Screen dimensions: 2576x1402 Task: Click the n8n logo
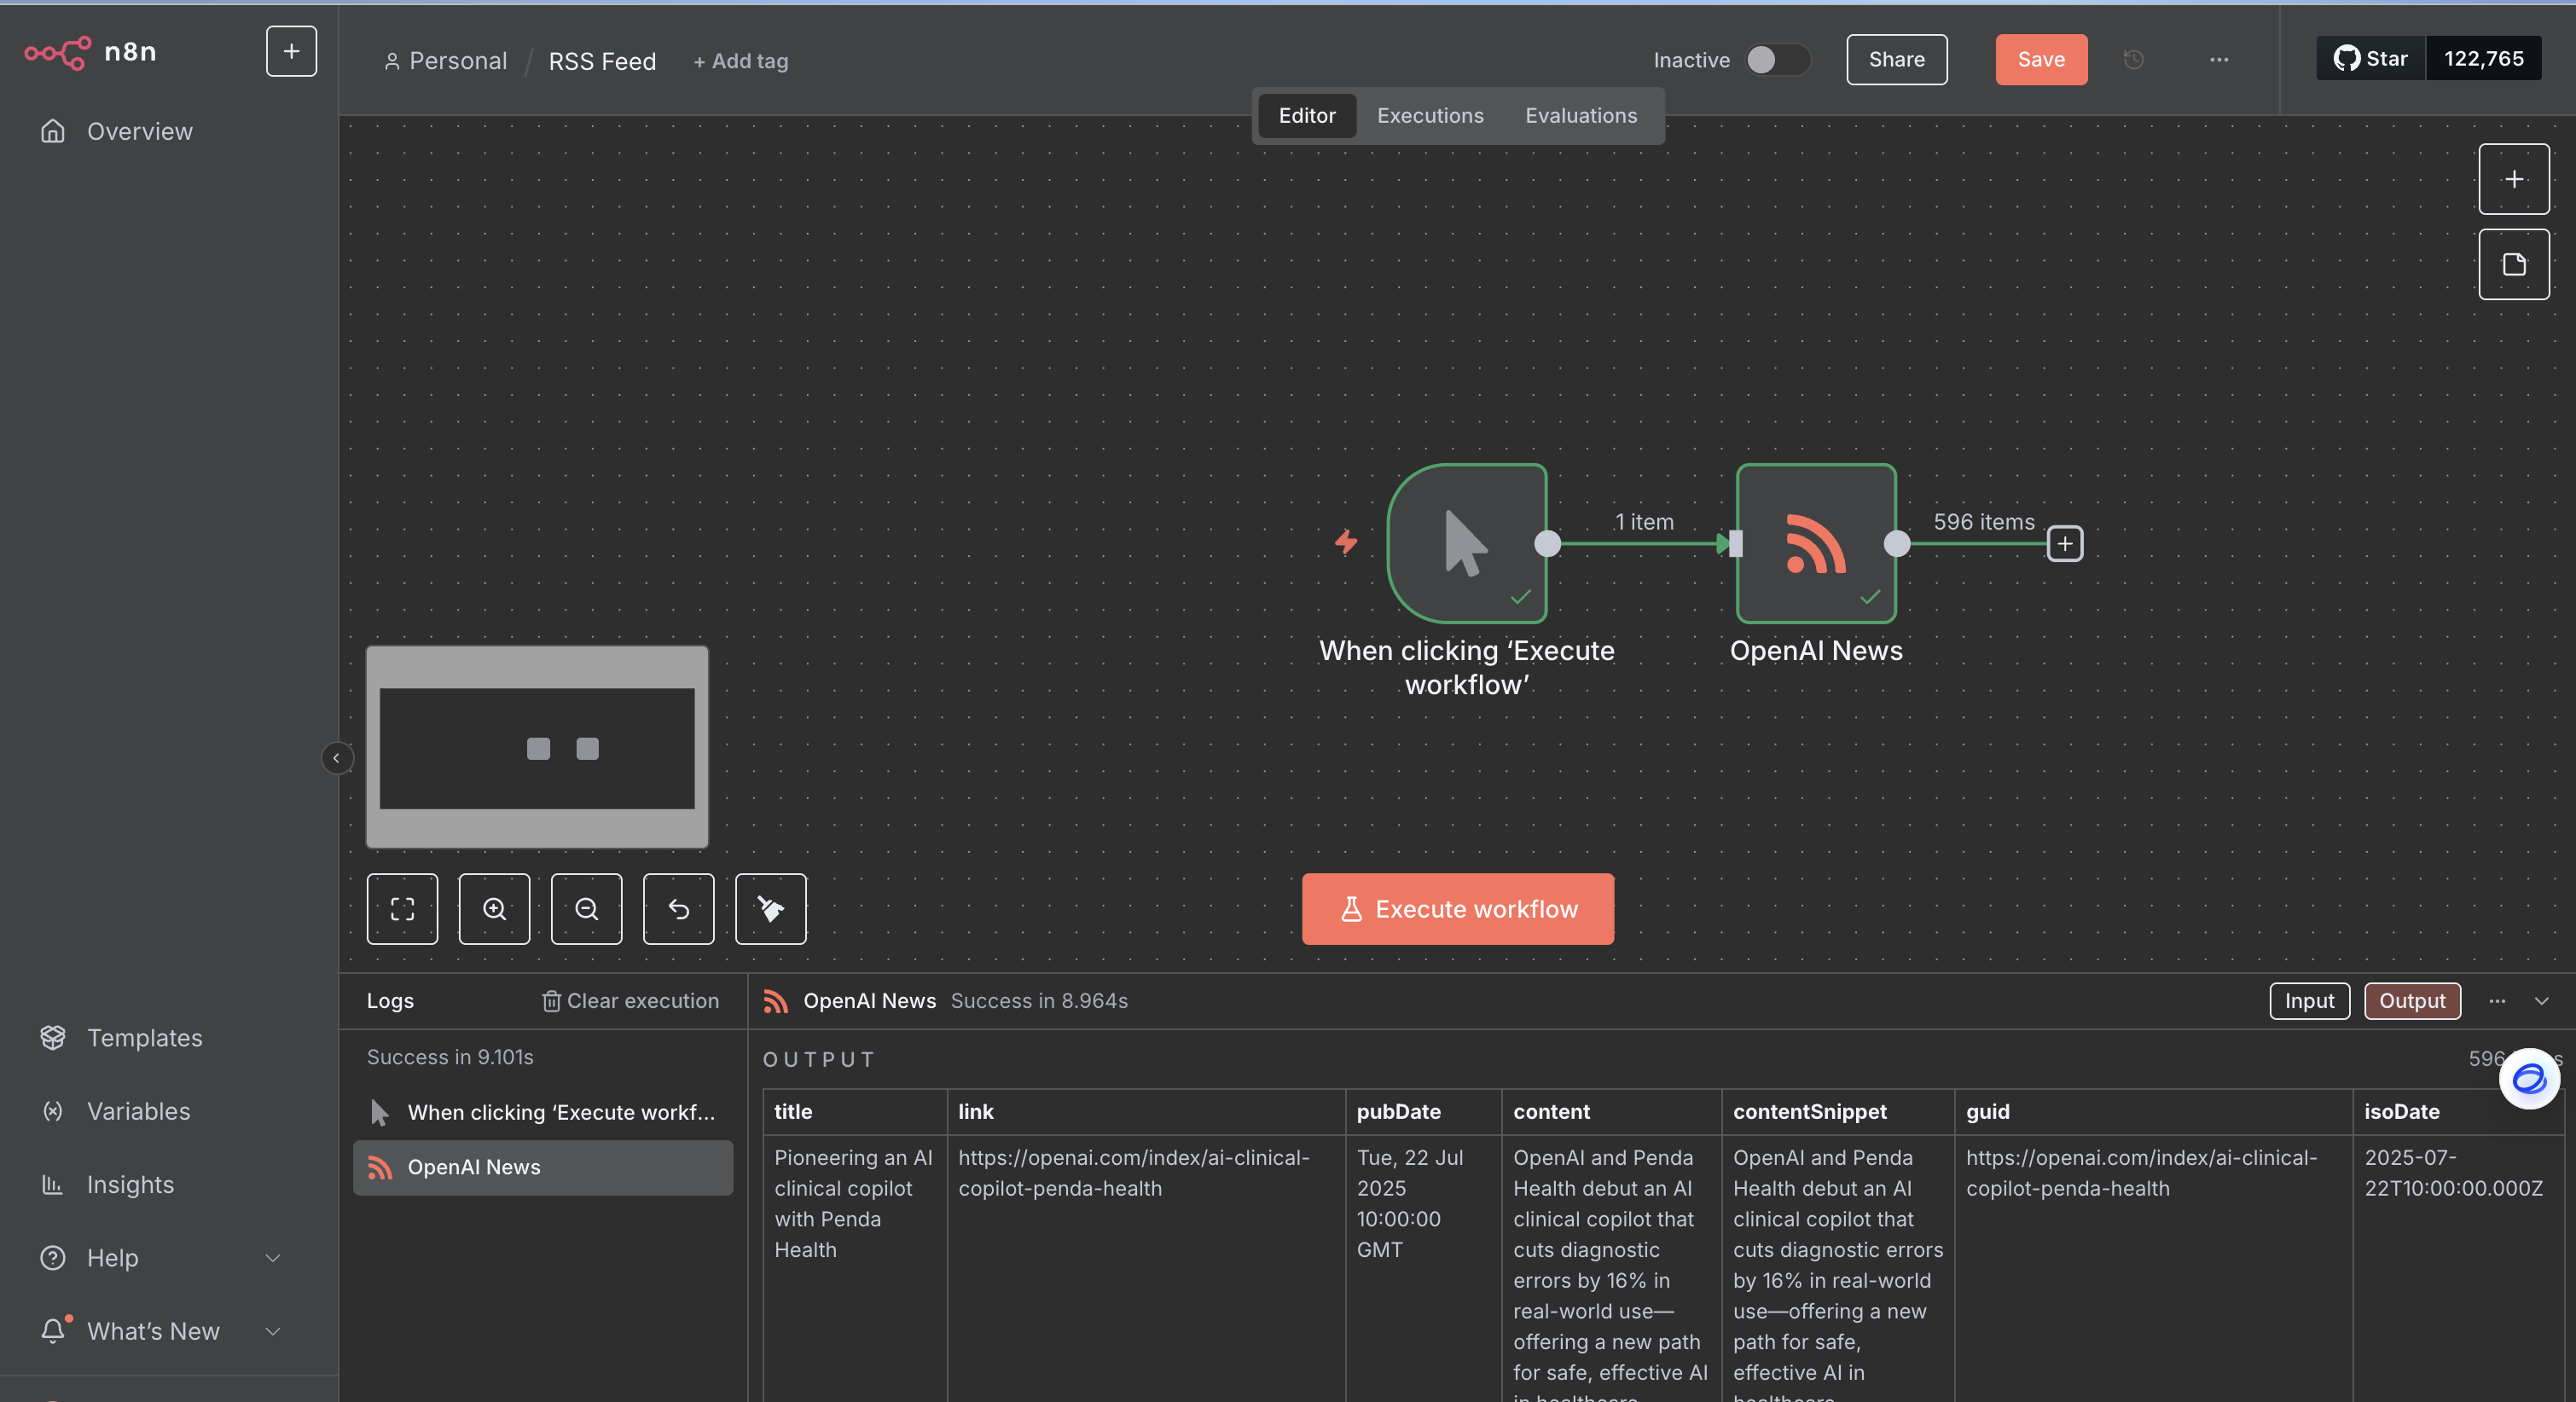coord(90,51)
